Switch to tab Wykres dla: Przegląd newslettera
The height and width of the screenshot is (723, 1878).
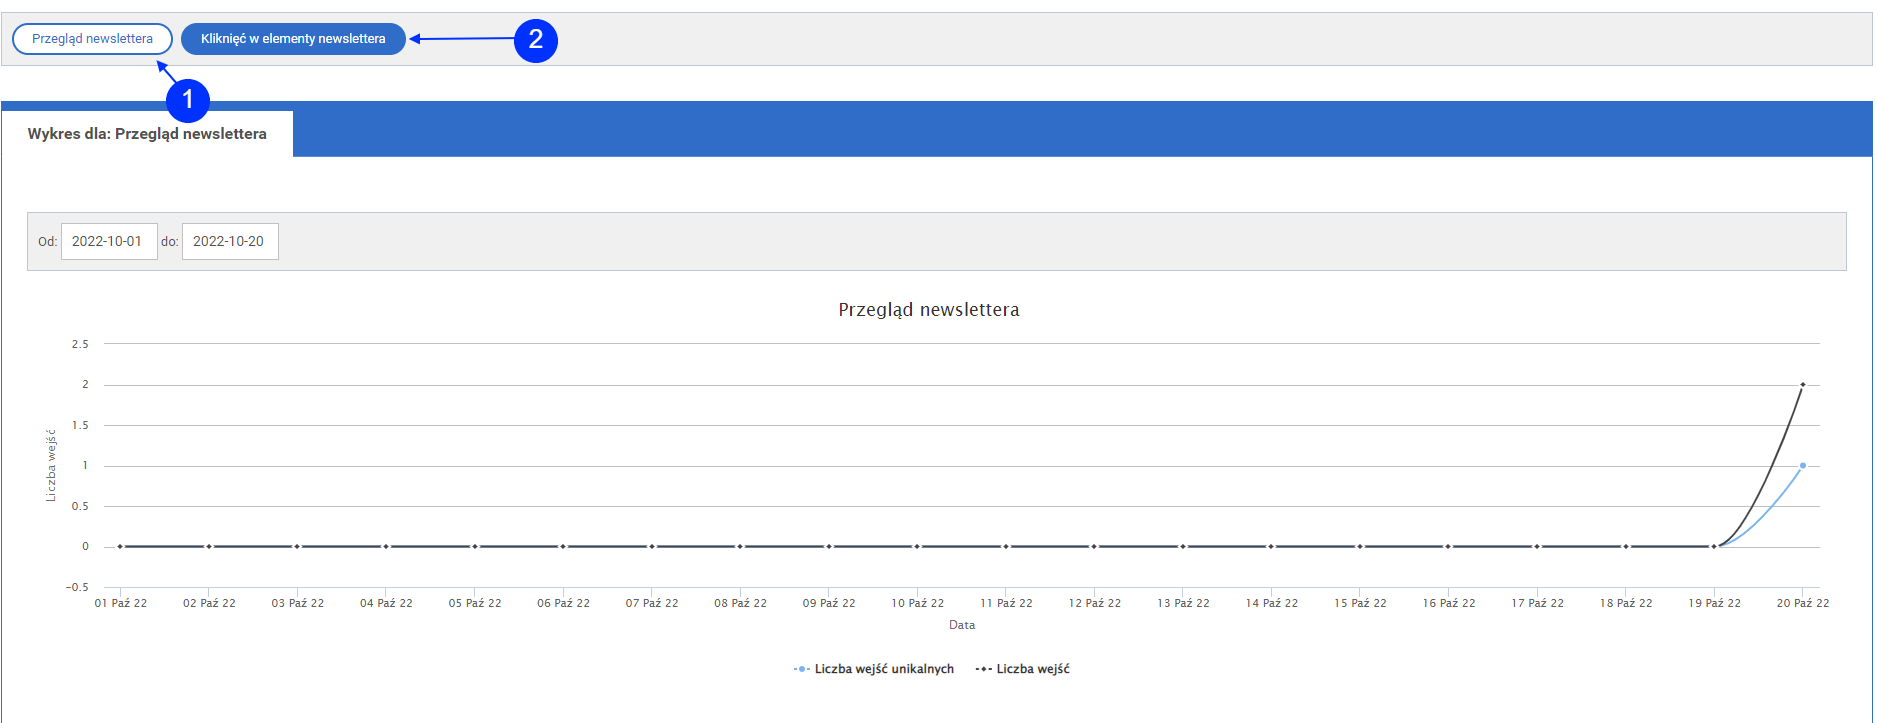[147, 134]
